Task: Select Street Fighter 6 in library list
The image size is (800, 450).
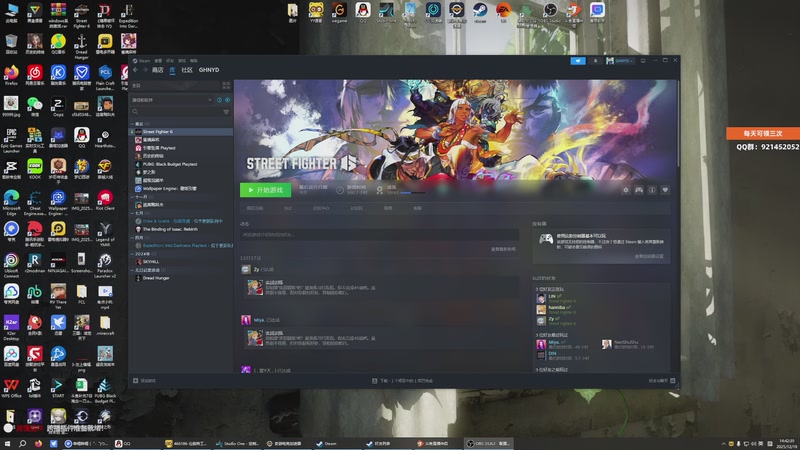Action: pyautogui.click(x=181, y=132)
